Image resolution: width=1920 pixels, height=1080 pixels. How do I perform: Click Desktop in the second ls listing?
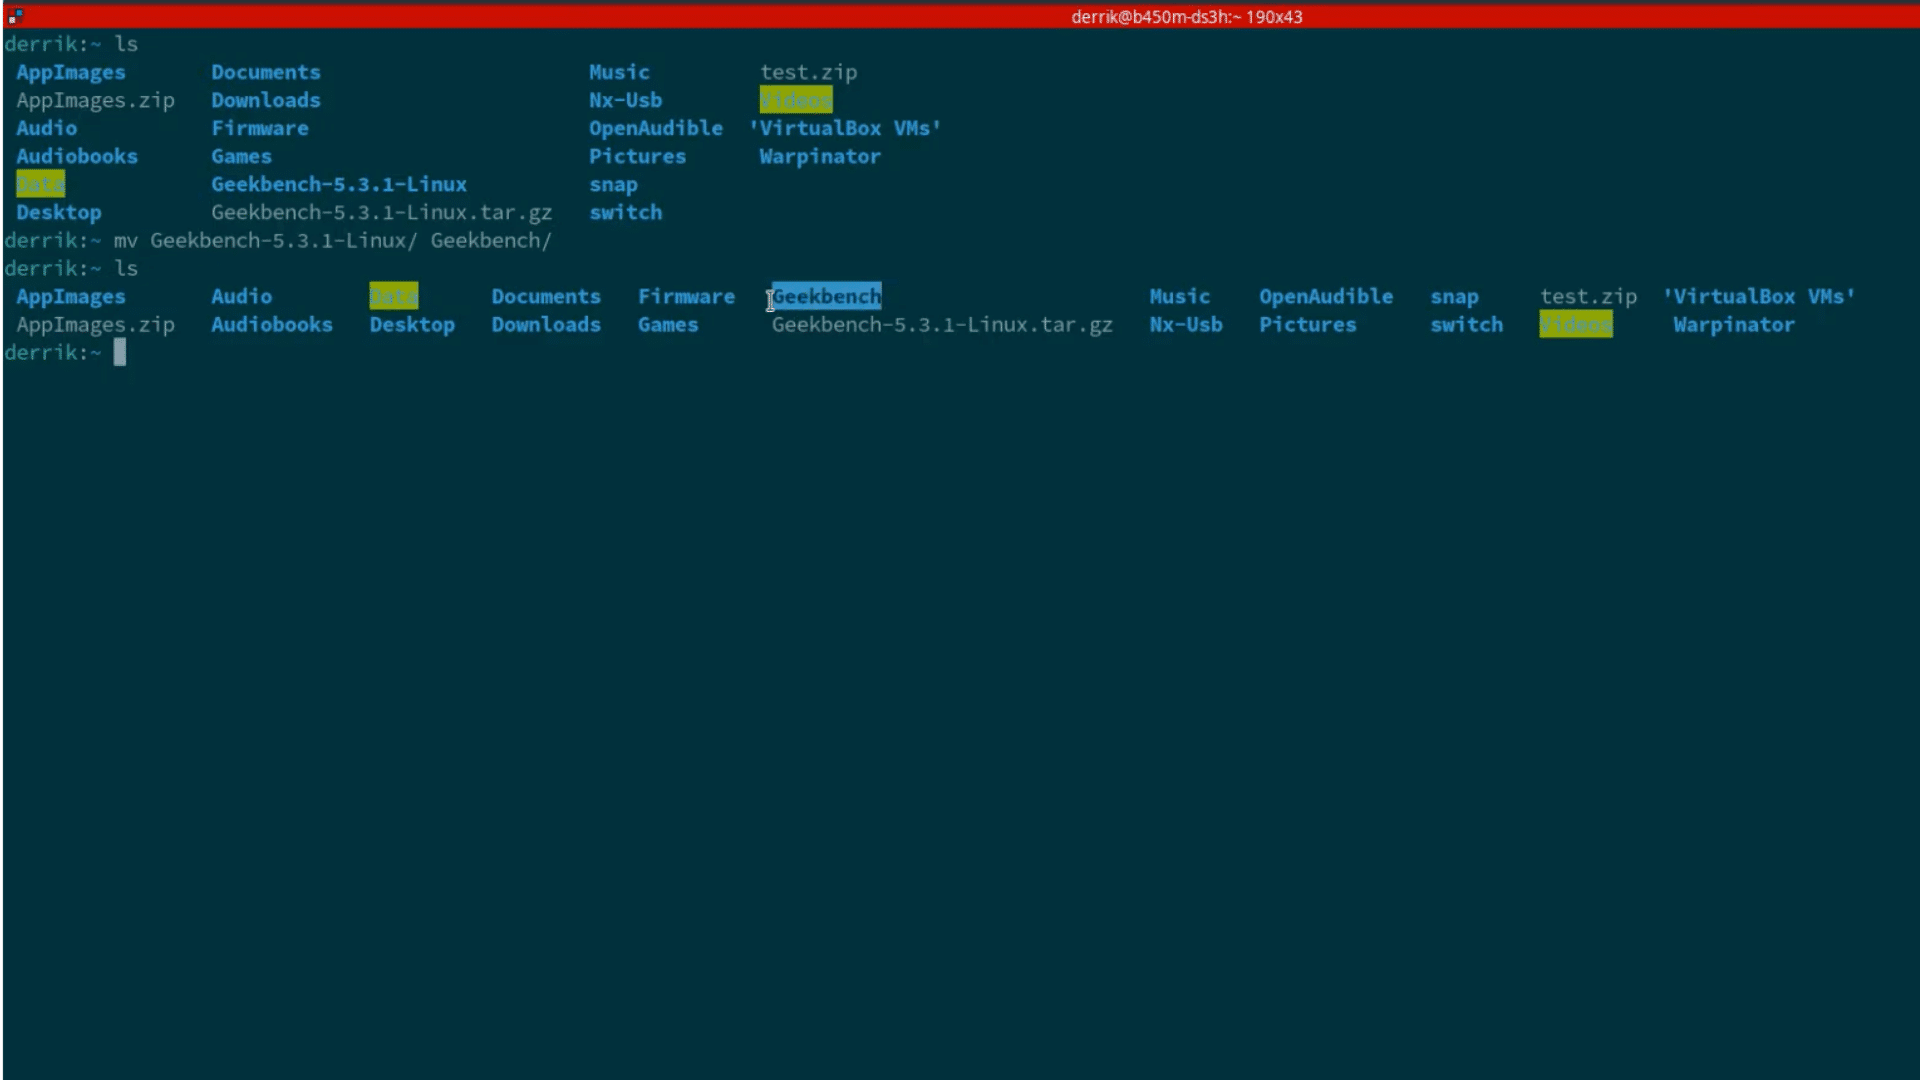[x=412, y=324]
